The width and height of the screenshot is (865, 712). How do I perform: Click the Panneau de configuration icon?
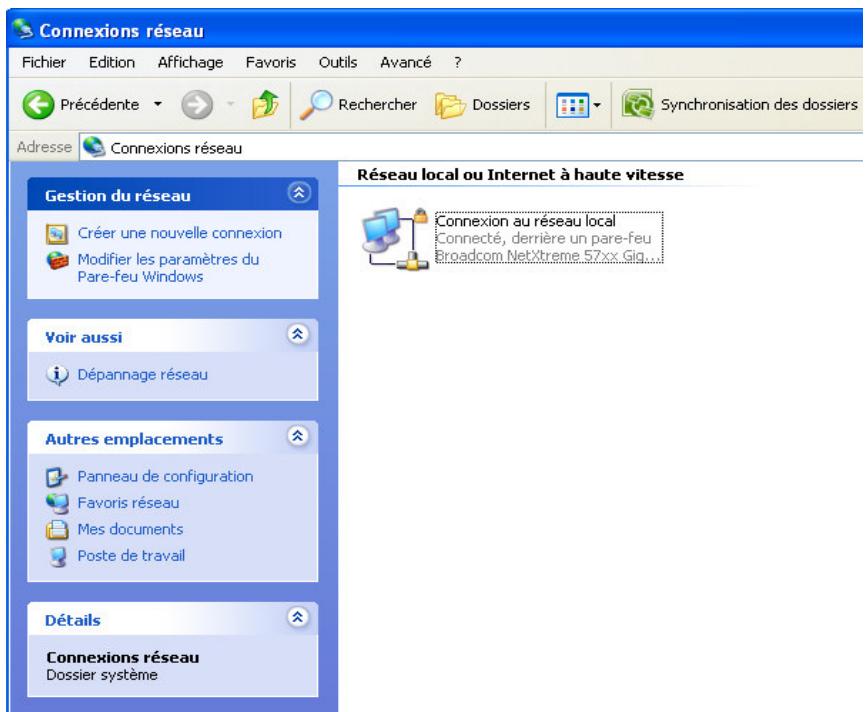tap(56, 477)
